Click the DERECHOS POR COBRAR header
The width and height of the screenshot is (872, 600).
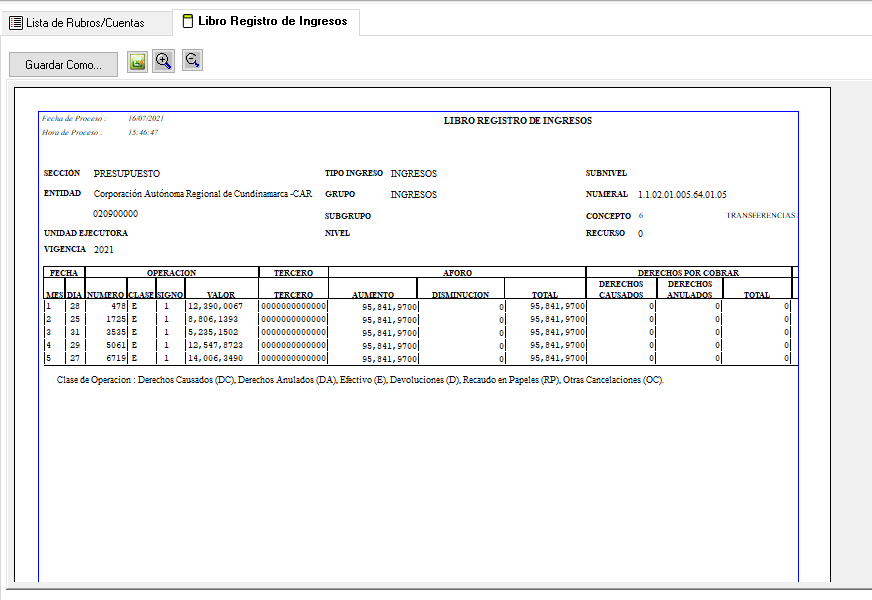(x=688, y=272)
